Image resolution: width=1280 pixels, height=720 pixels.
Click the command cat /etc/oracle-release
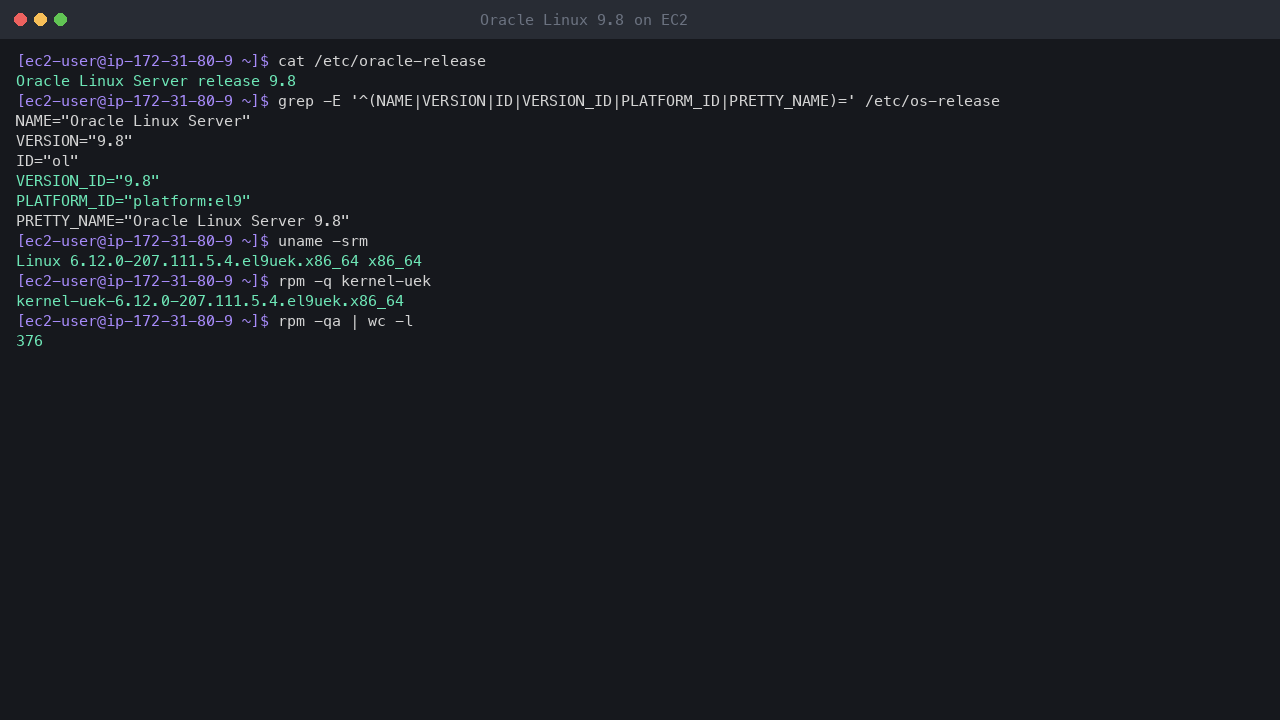(382, 61)
